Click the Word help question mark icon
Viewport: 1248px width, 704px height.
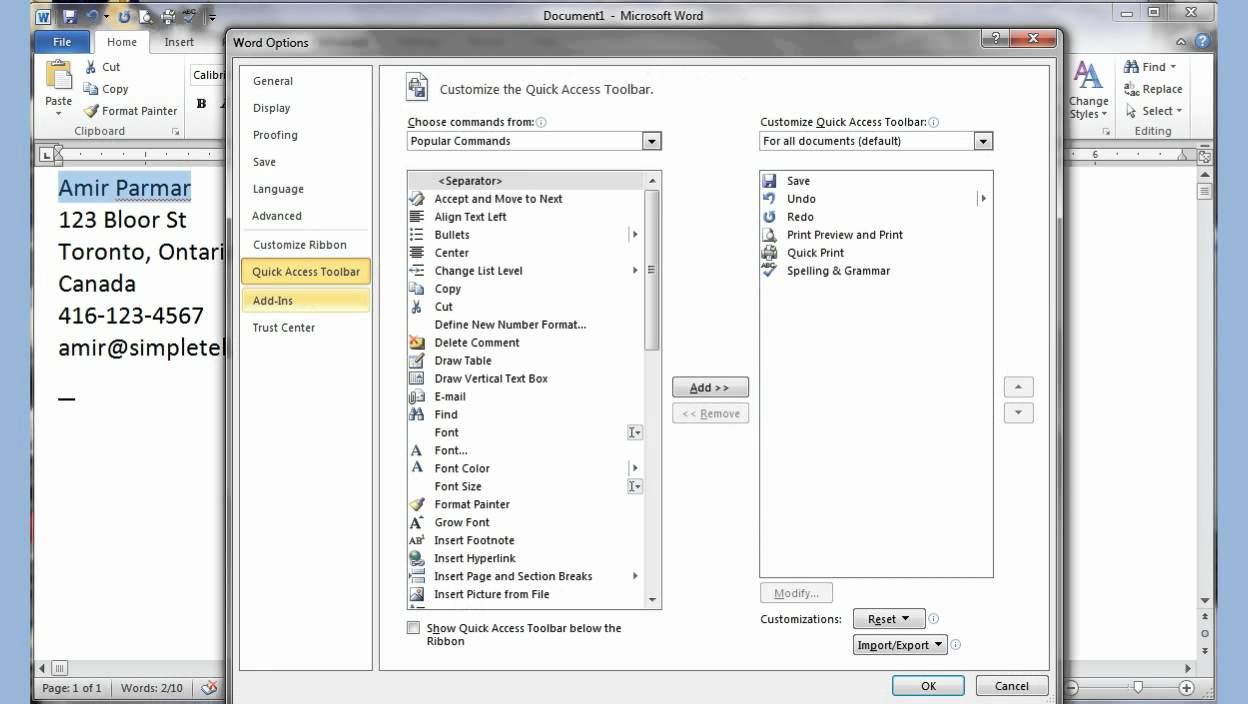tap(1202, 42)
